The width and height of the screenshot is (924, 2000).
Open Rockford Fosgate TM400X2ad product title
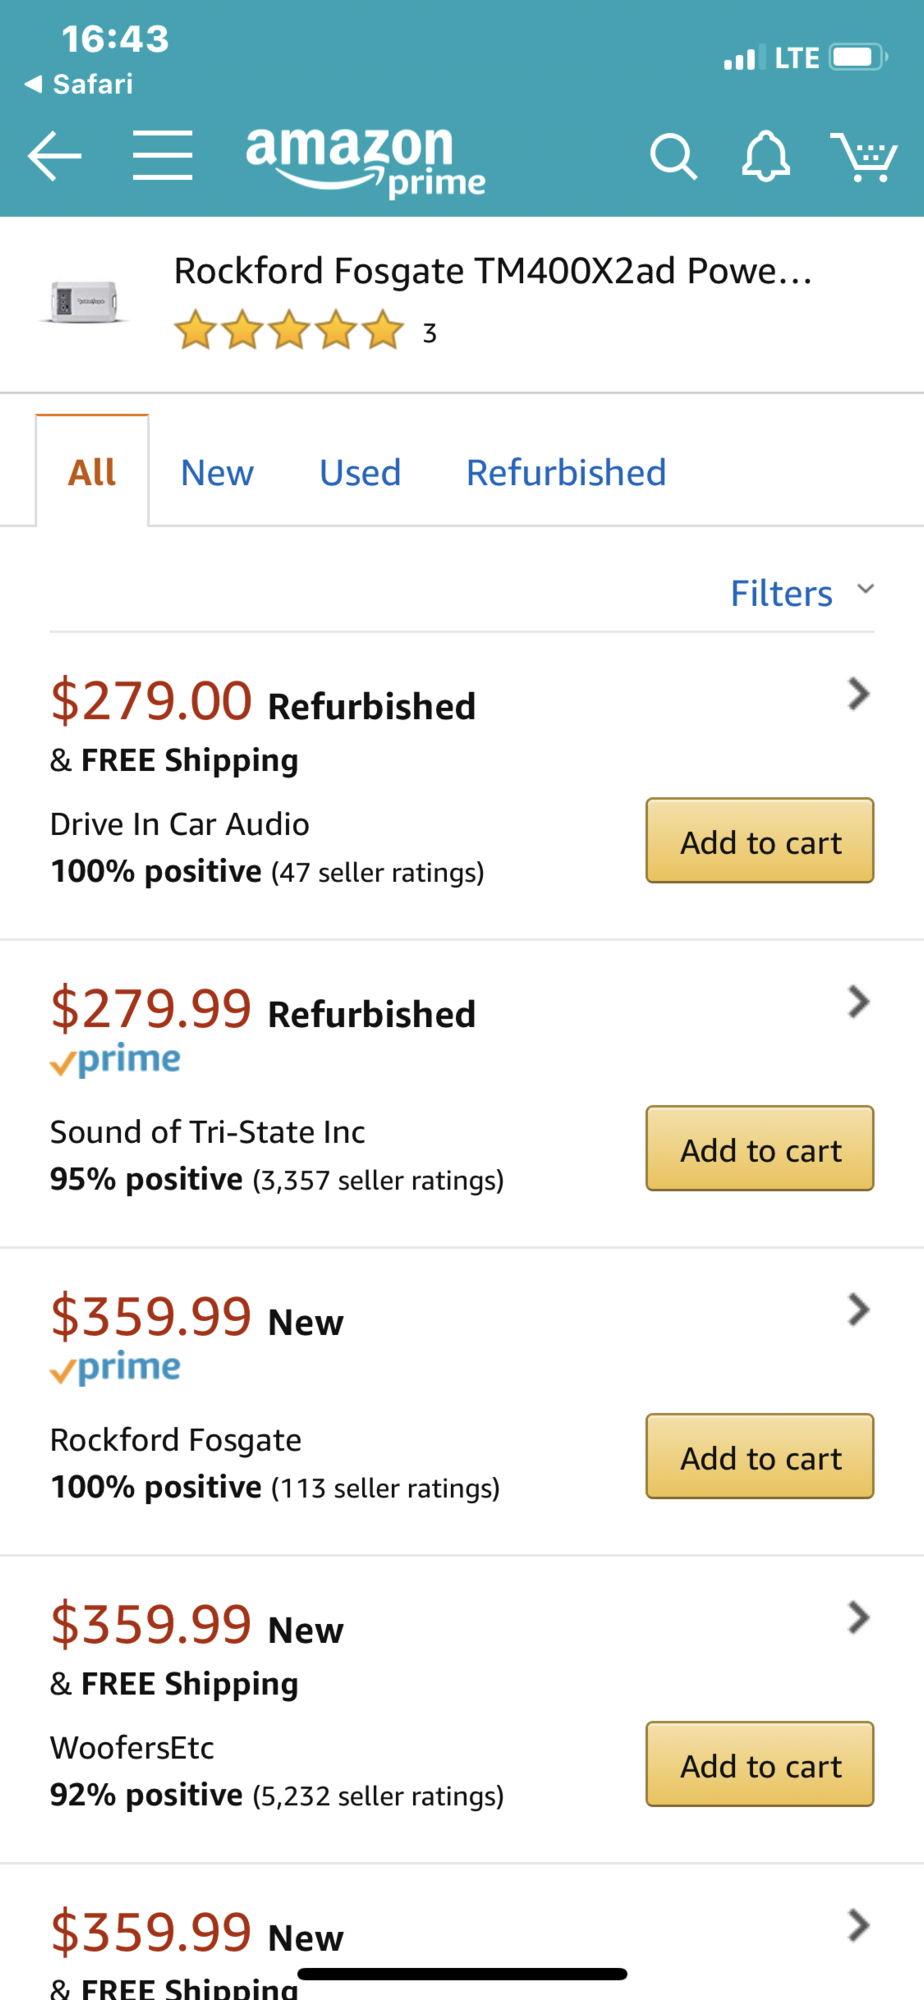tap(492, 271)
